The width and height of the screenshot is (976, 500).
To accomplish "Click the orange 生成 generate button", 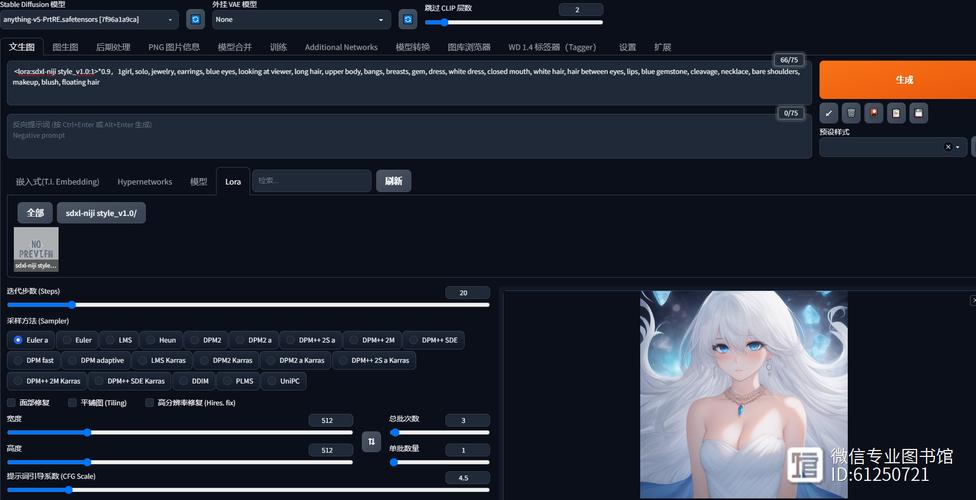I will click(898, 80).
